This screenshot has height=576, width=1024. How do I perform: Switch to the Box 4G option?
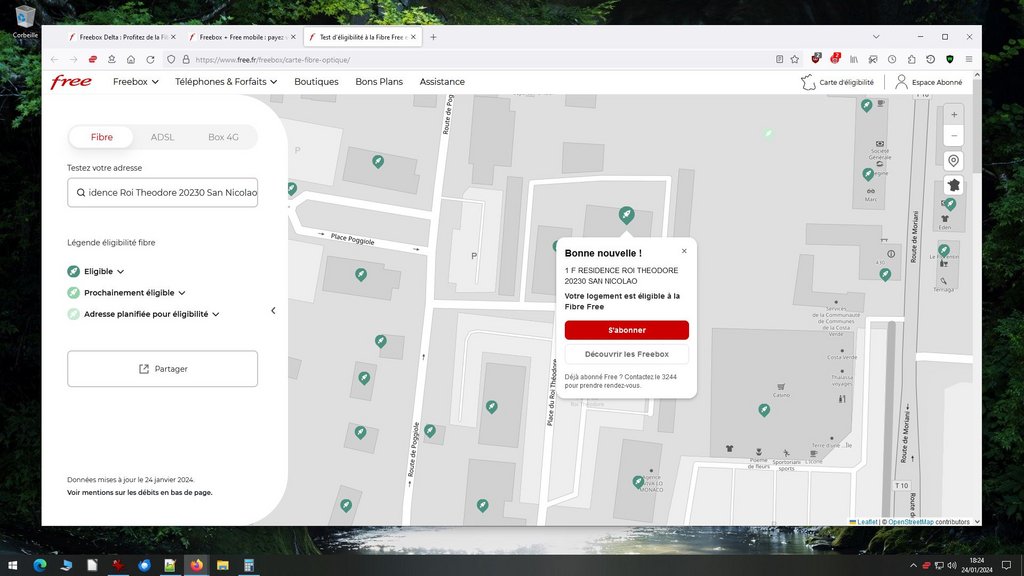coord(223,137)
